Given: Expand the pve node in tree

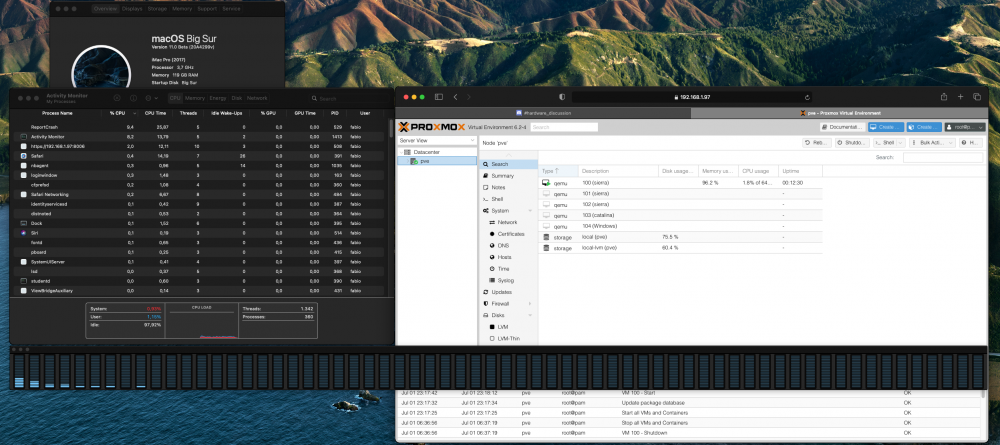Looking at the screenshot, I should pos(407,161).
